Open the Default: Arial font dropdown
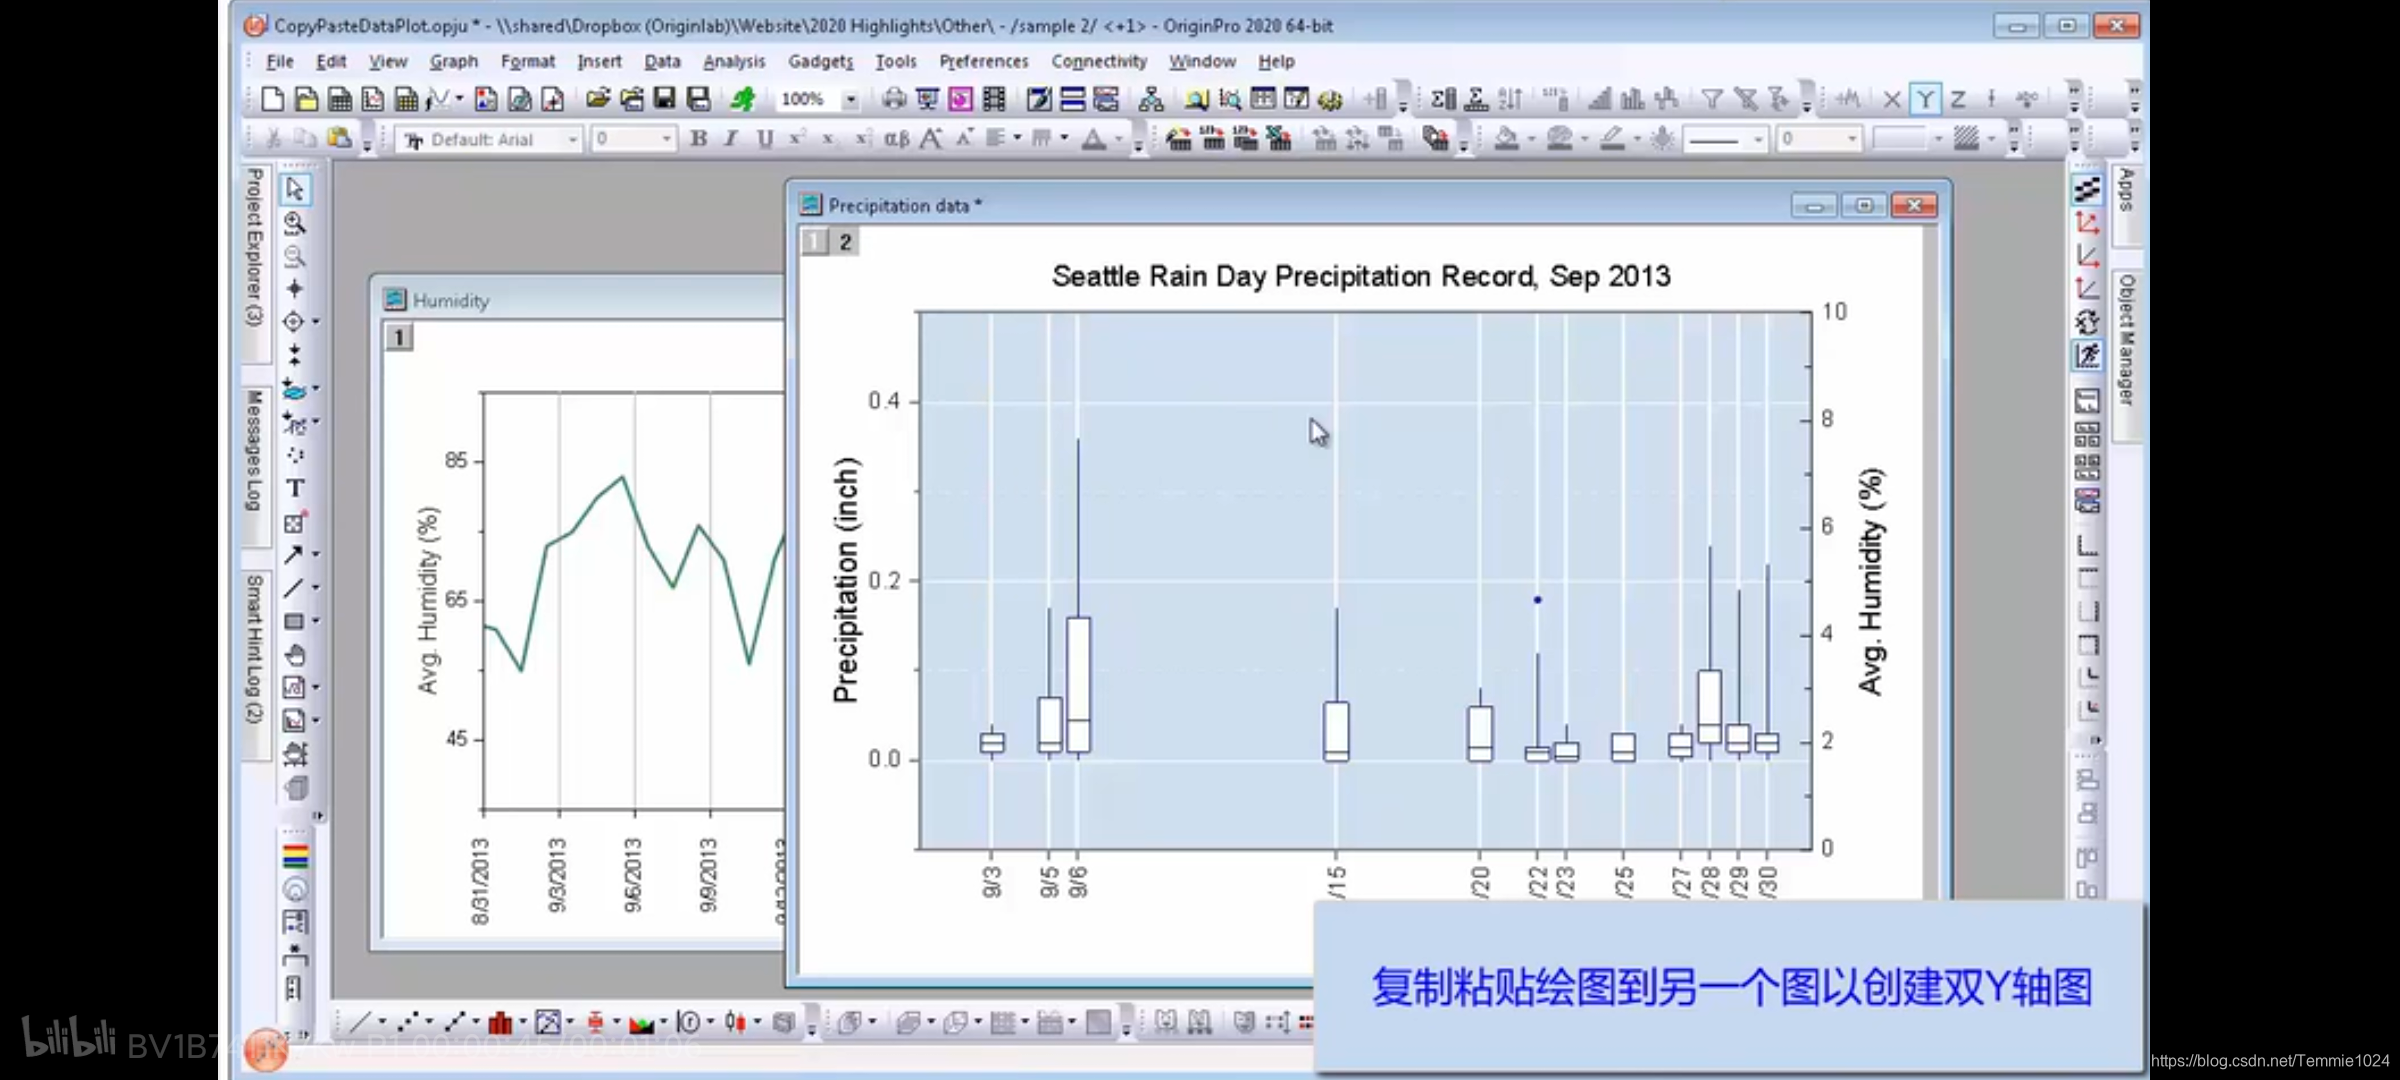 click(572, 140)
